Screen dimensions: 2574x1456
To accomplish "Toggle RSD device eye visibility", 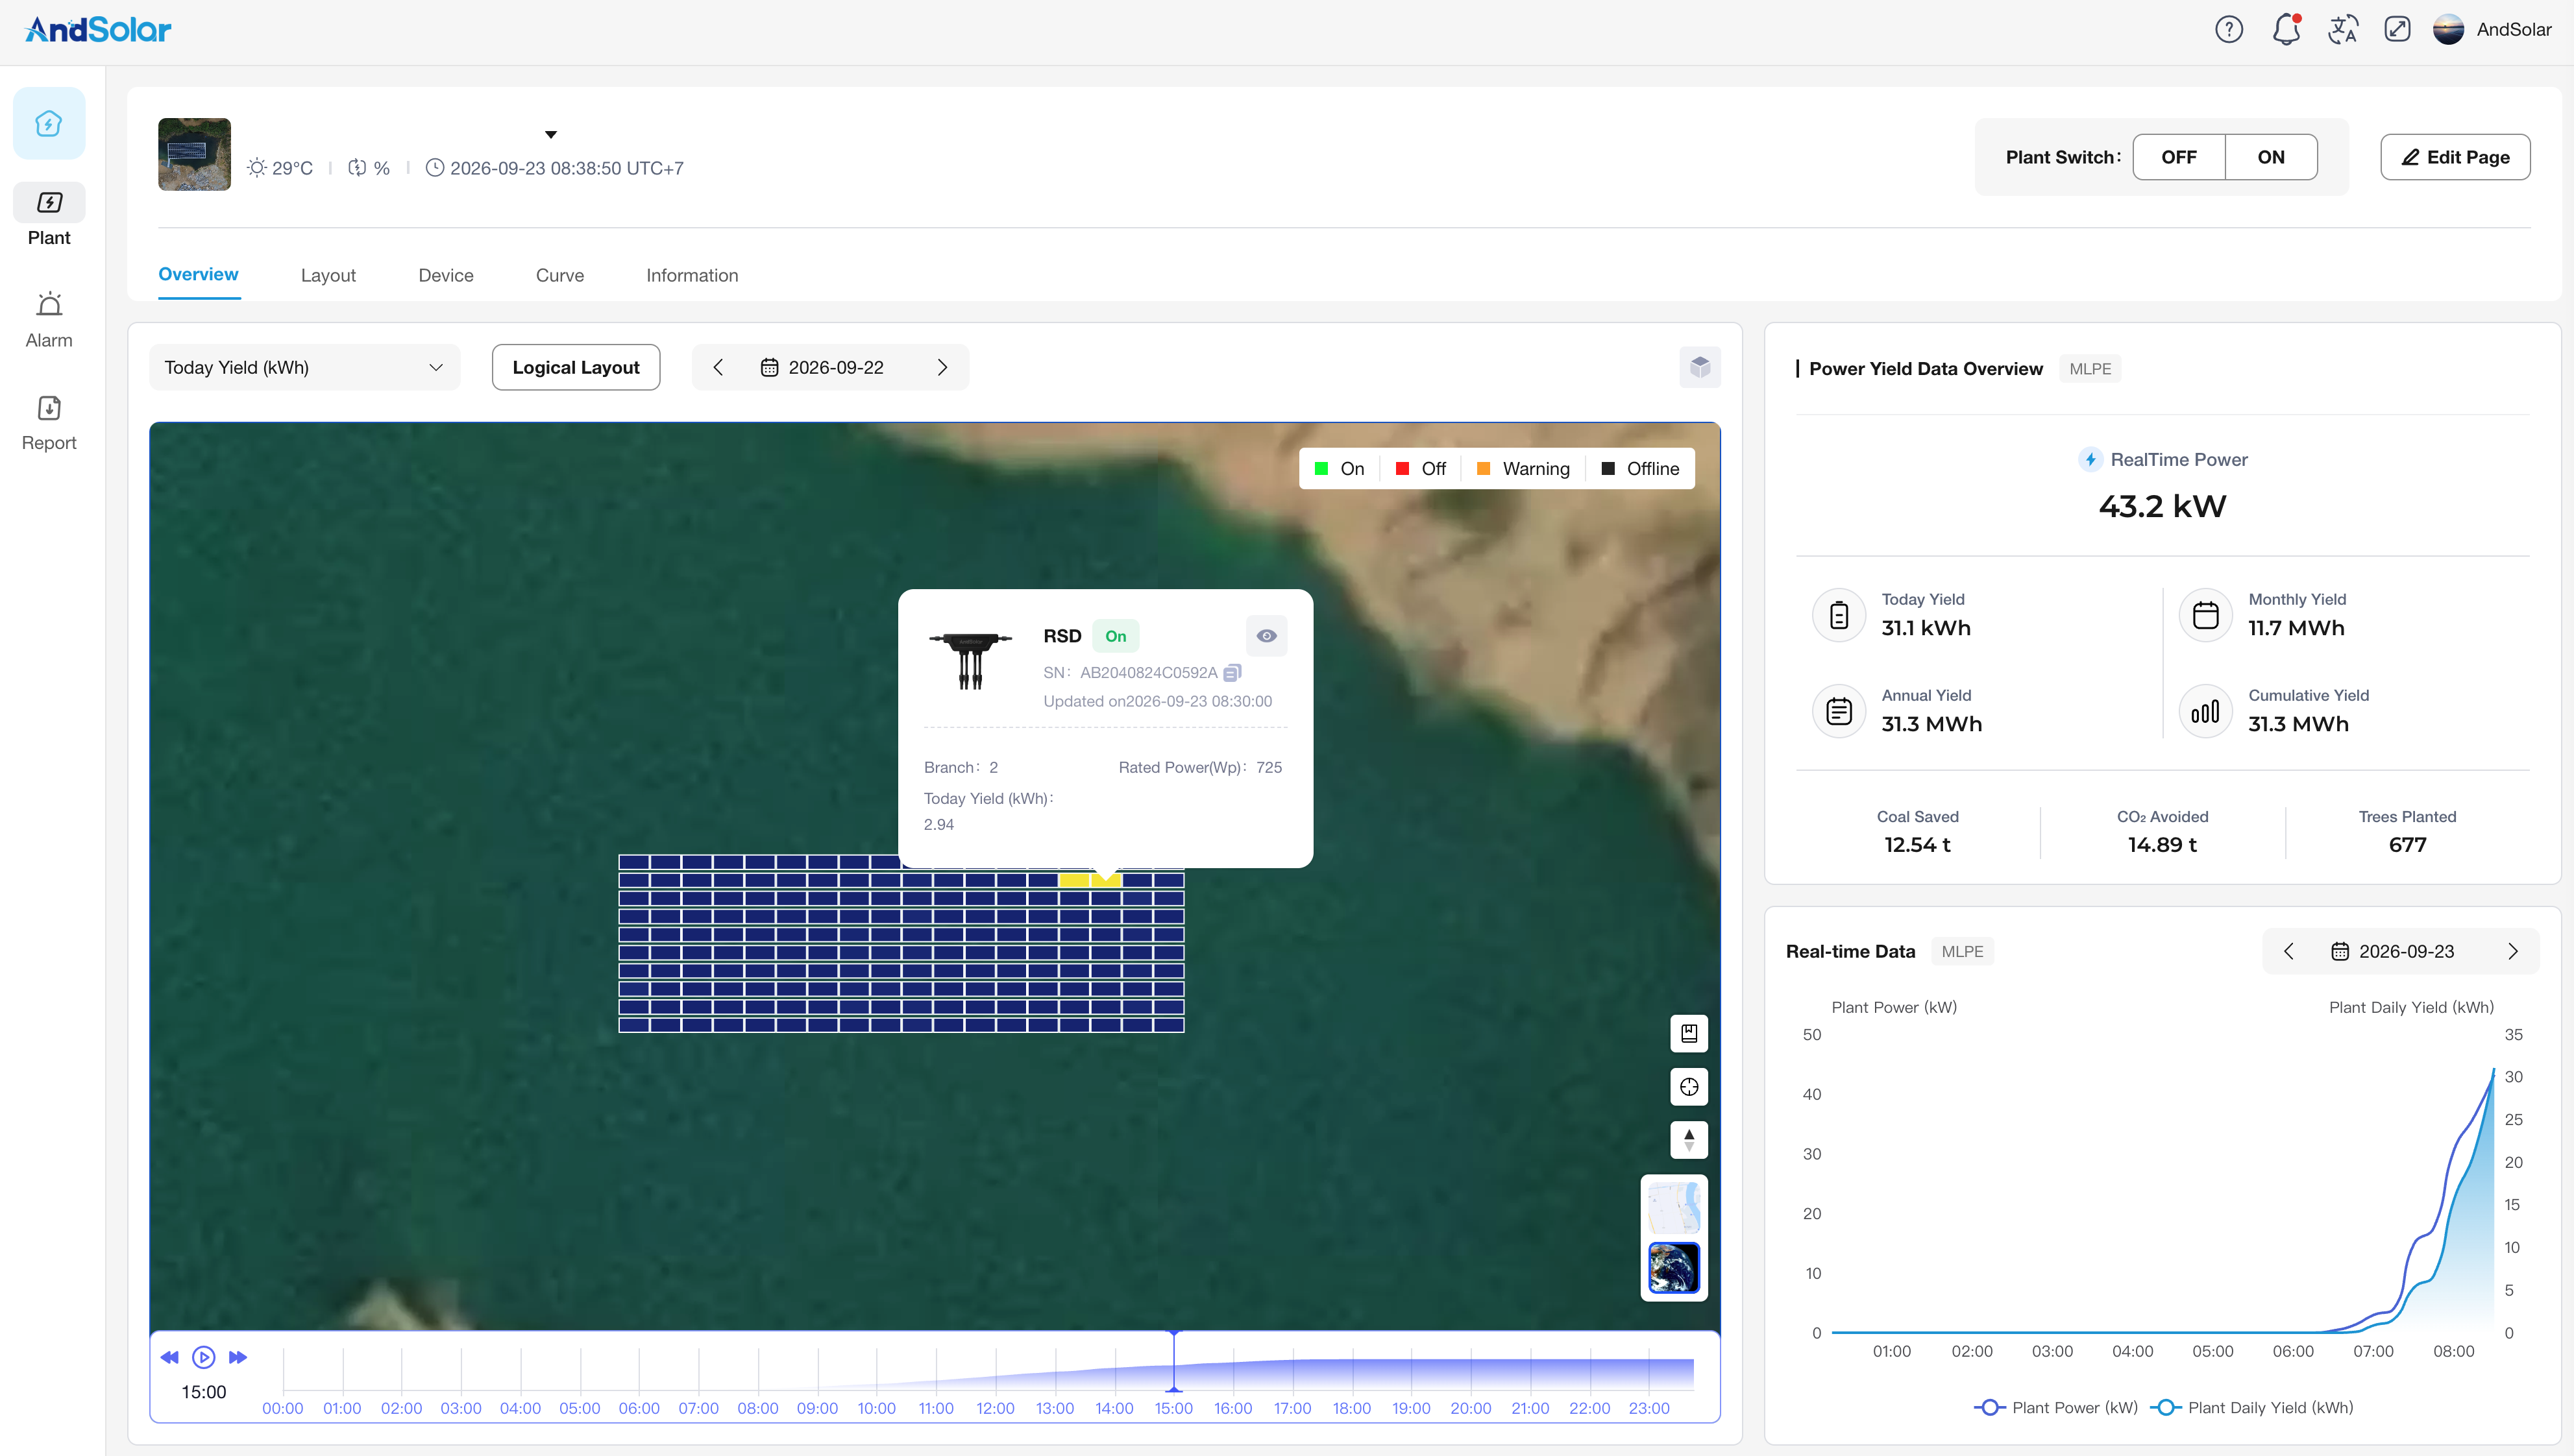I will pos(1266,636).
